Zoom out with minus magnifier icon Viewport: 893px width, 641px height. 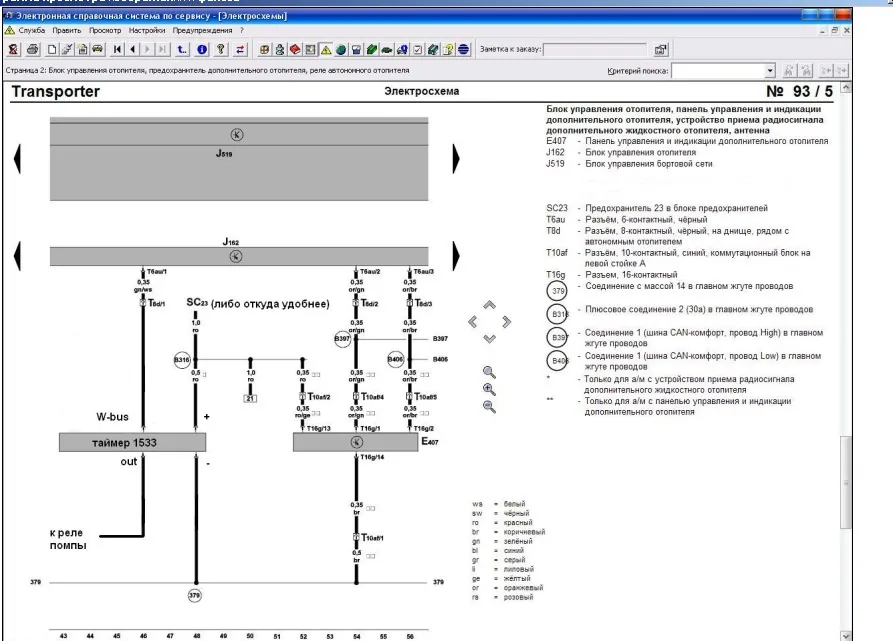click(489, 406)
